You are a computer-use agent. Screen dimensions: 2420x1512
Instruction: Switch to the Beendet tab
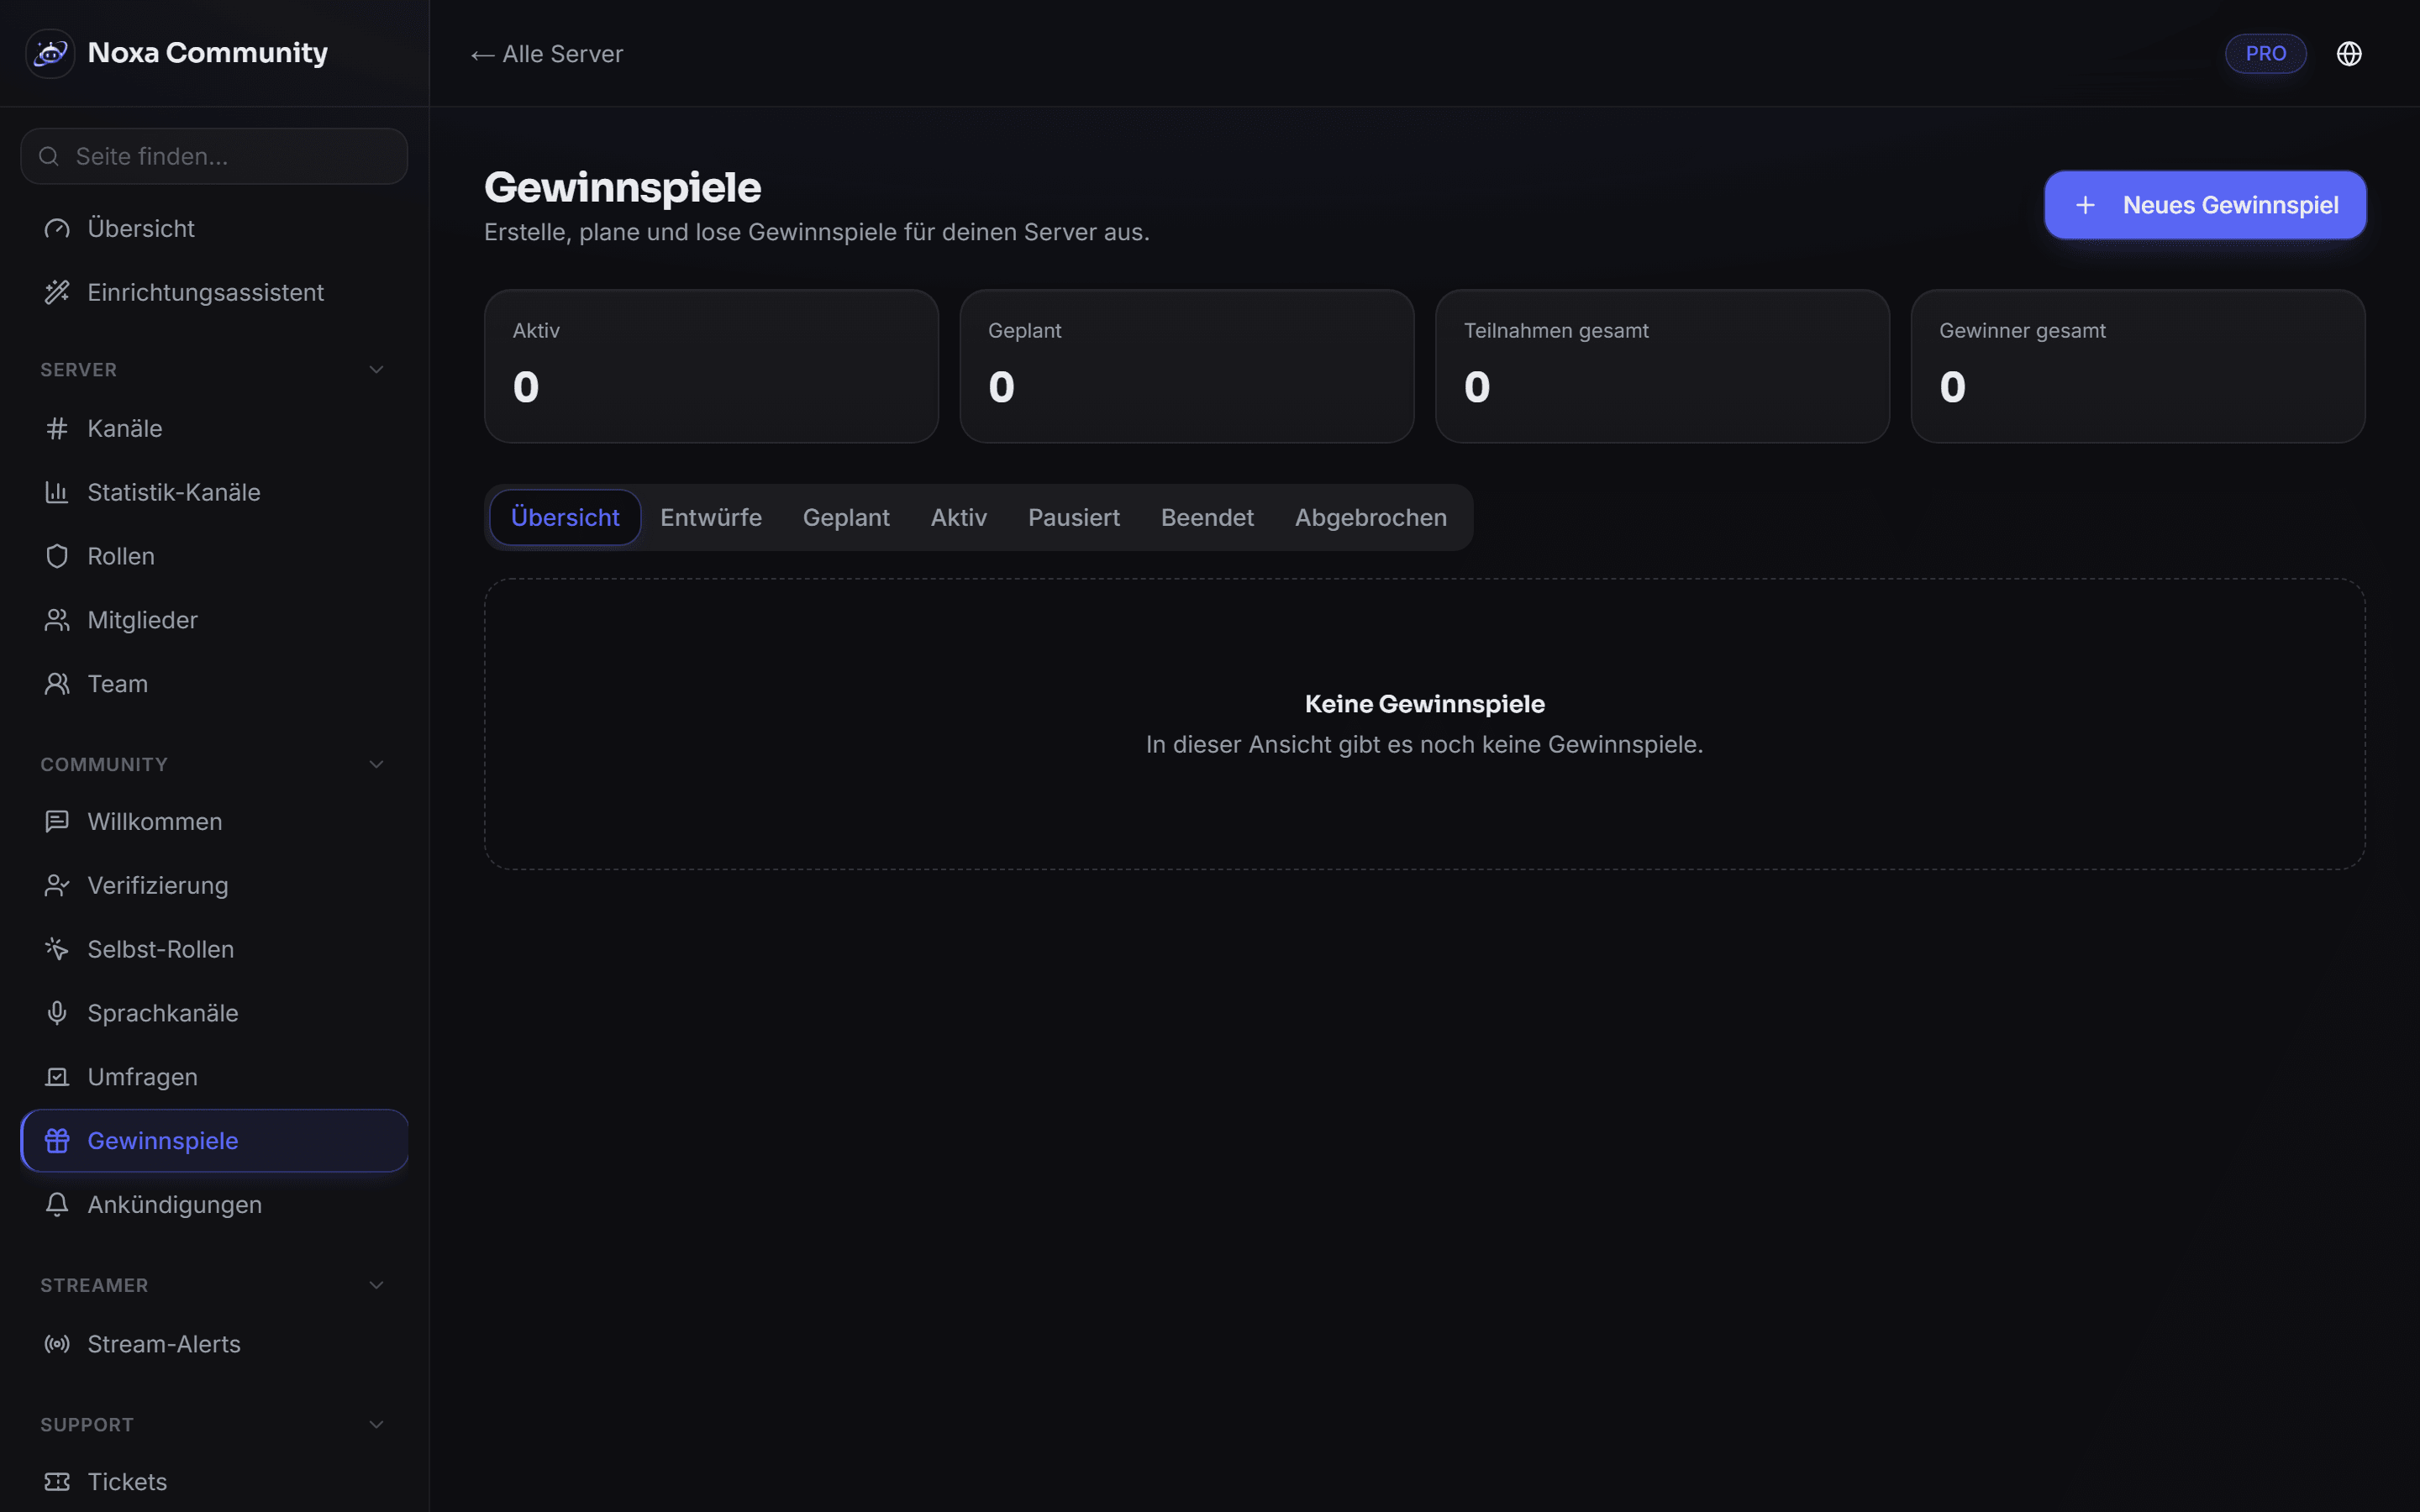[1207, 517]
